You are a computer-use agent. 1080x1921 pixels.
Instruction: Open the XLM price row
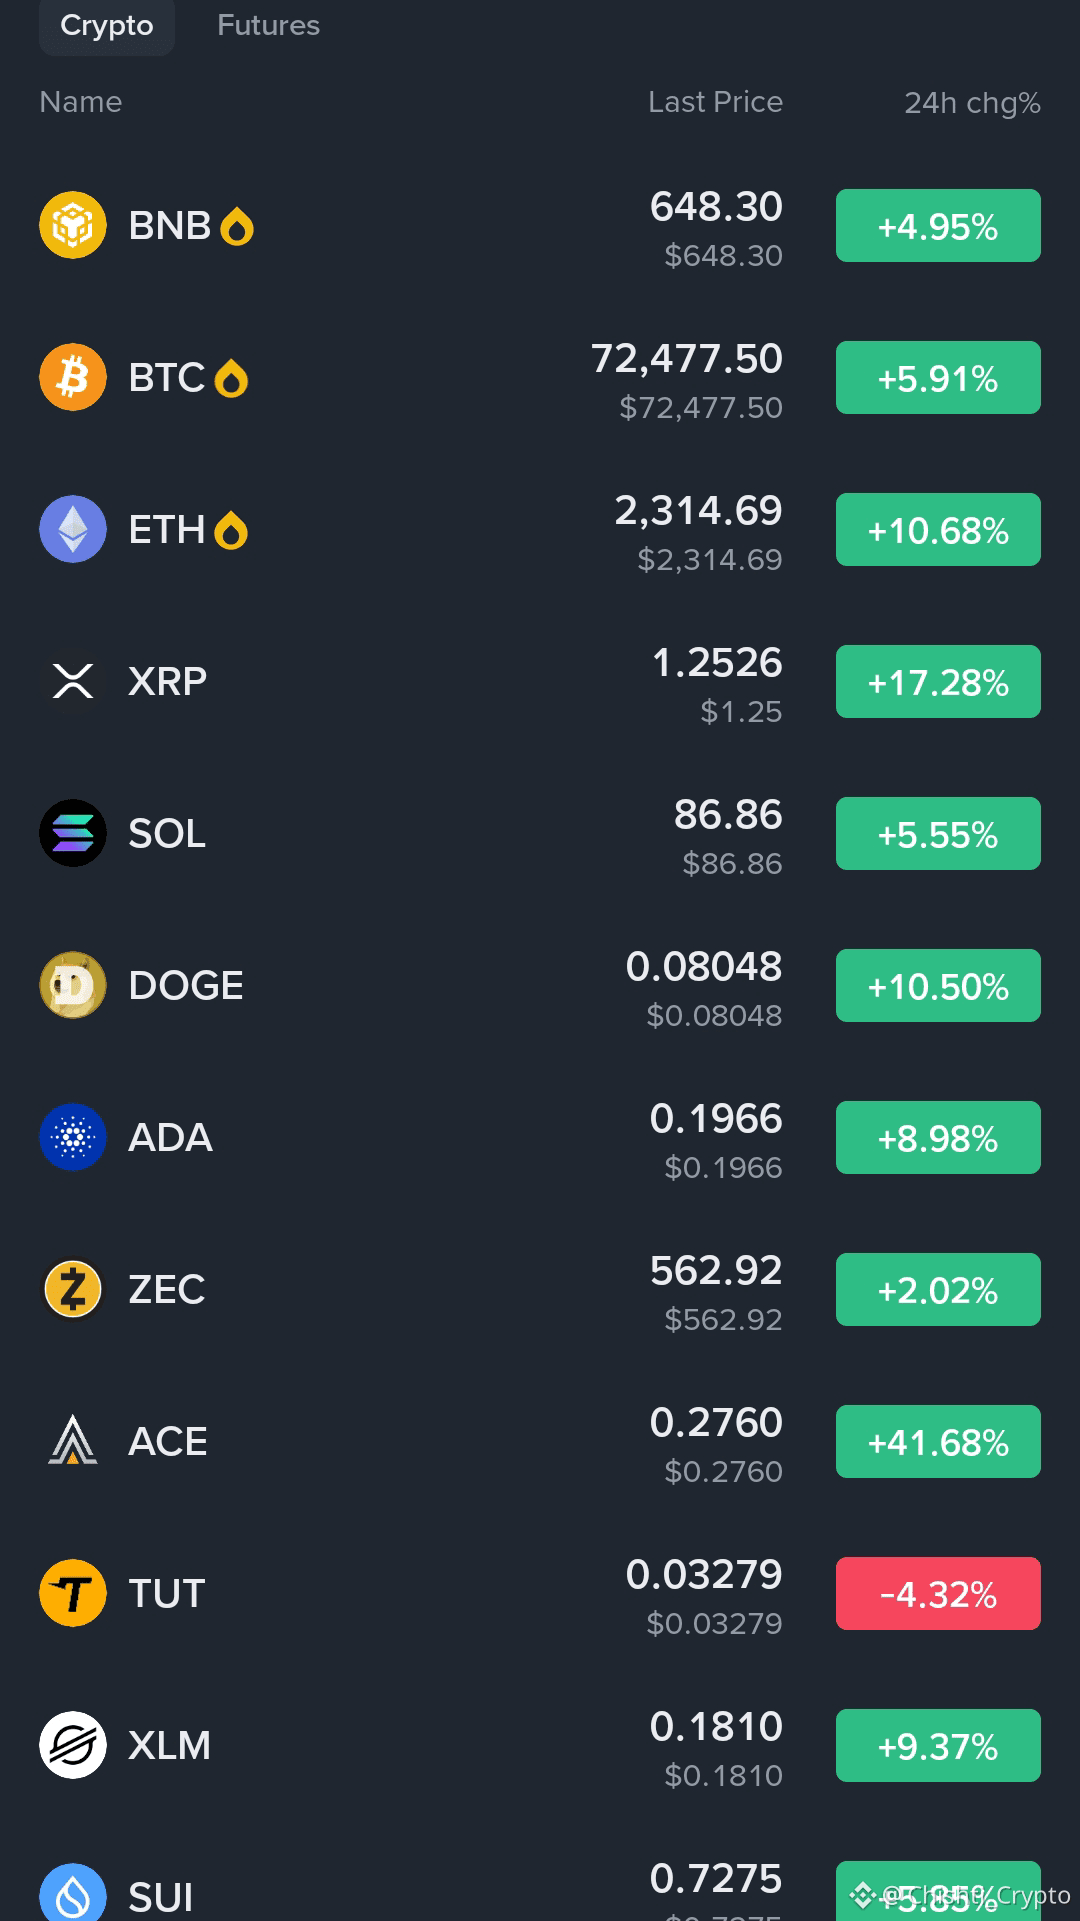pyautogui.click(x=540, y=1745)
